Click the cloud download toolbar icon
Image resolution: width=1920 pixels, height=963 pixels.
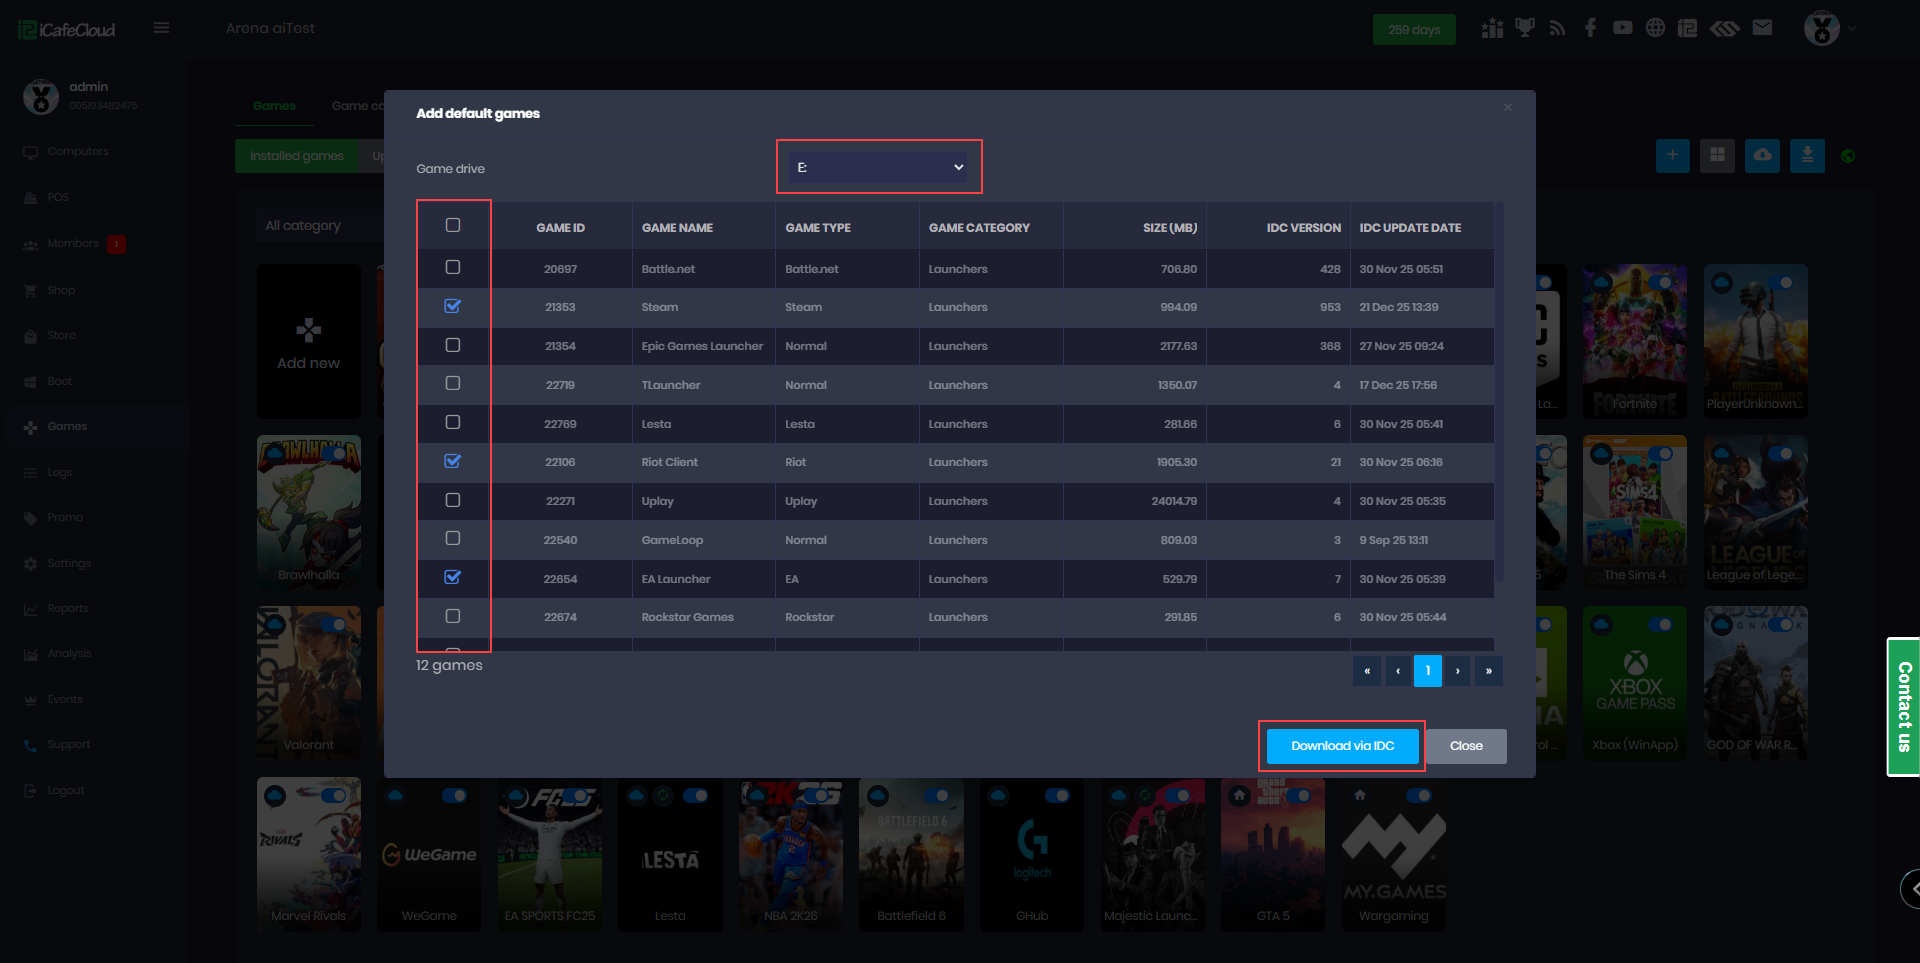click(1762, 155)
